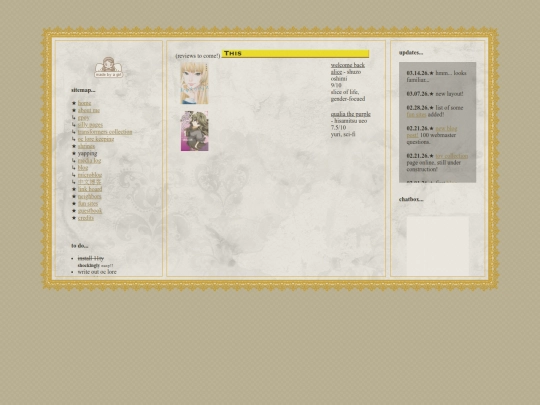This screenshot has width=540, height=405.
Task: Click the '7.5/10' rating text
Action: click(x=338, y=128)
